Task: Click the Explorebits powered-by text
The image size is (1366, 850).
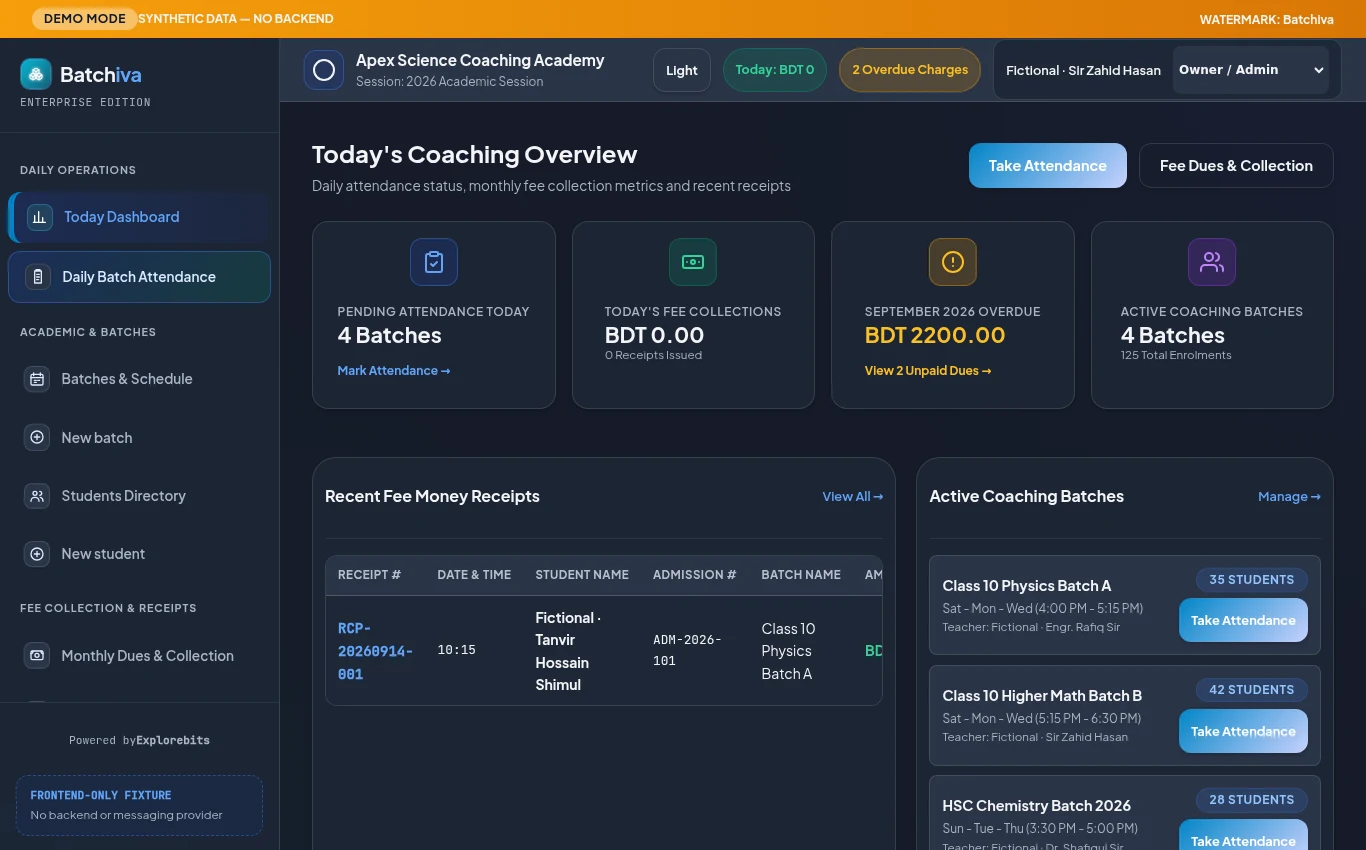Action: pyautogui.click(x=173, y=741)
